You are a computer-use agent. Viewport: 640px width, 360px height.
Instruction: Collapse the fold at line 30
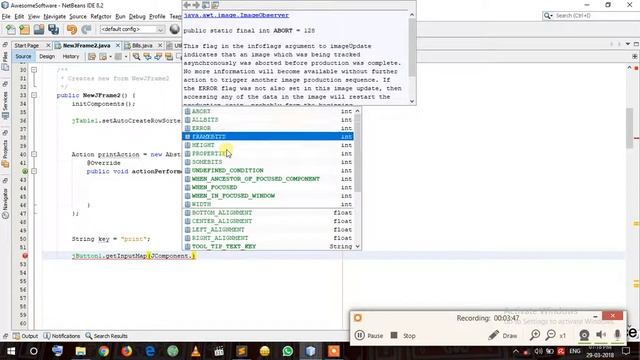tap(34, 70)
